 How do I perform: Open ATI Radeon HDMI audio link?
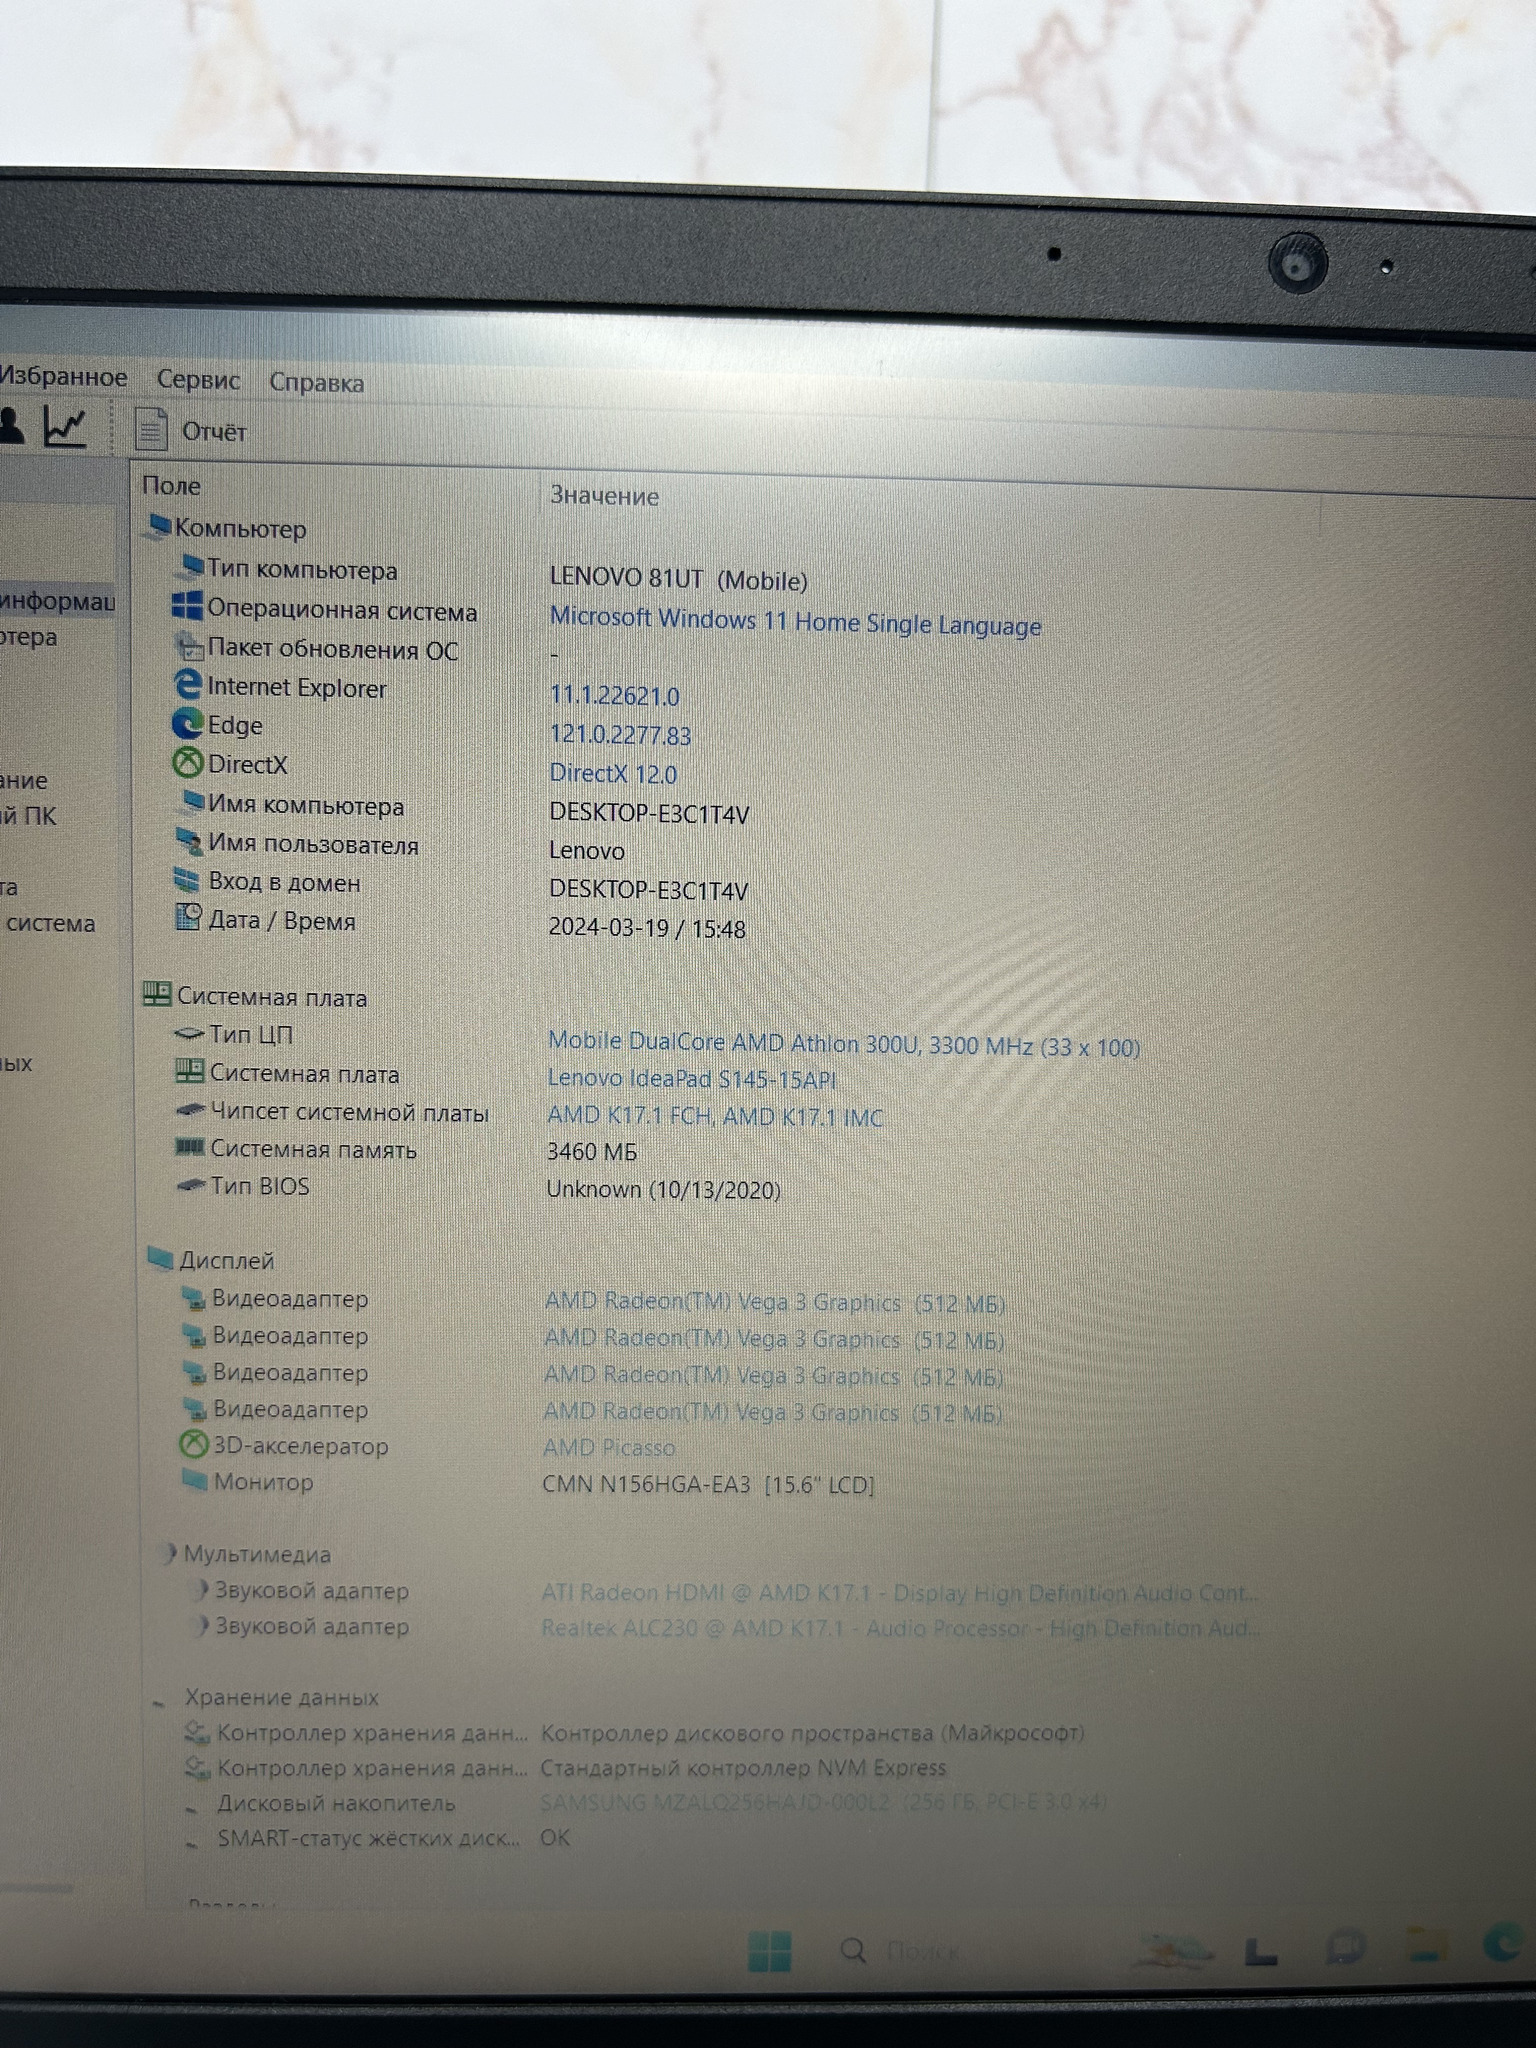pyautogui.click(x=900, y=1593)
